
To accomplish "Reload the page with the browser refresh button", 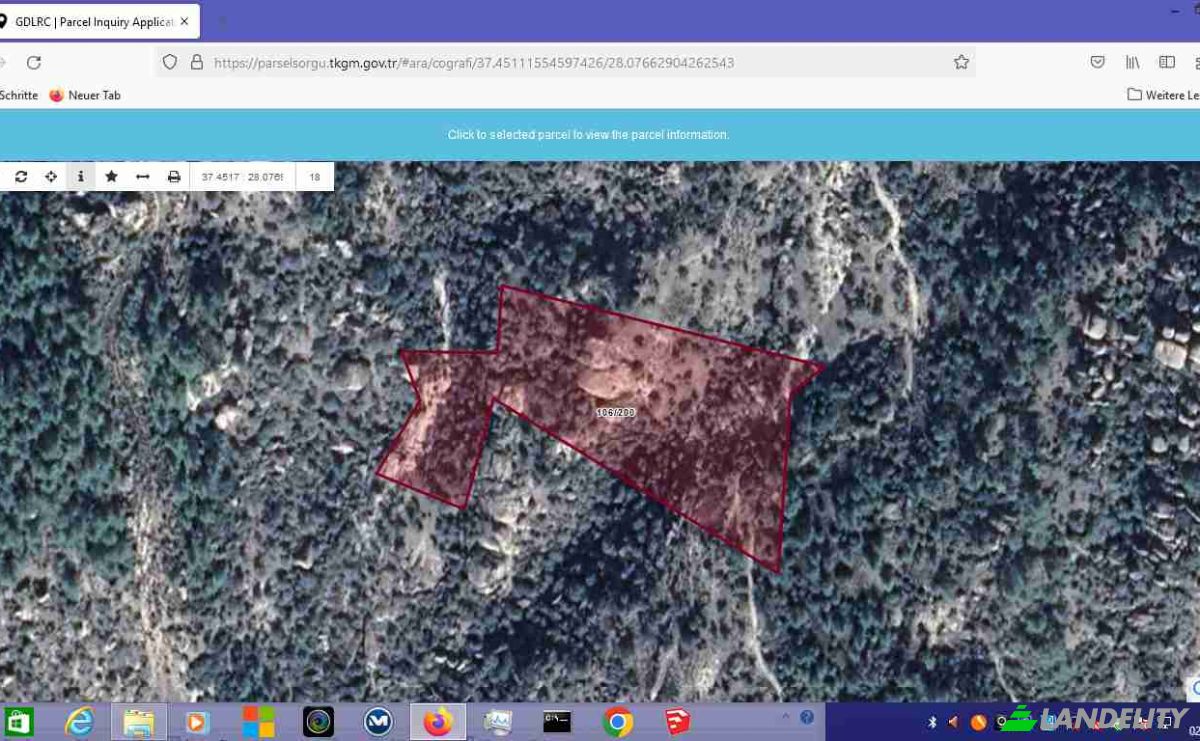I will pos(34,62).
